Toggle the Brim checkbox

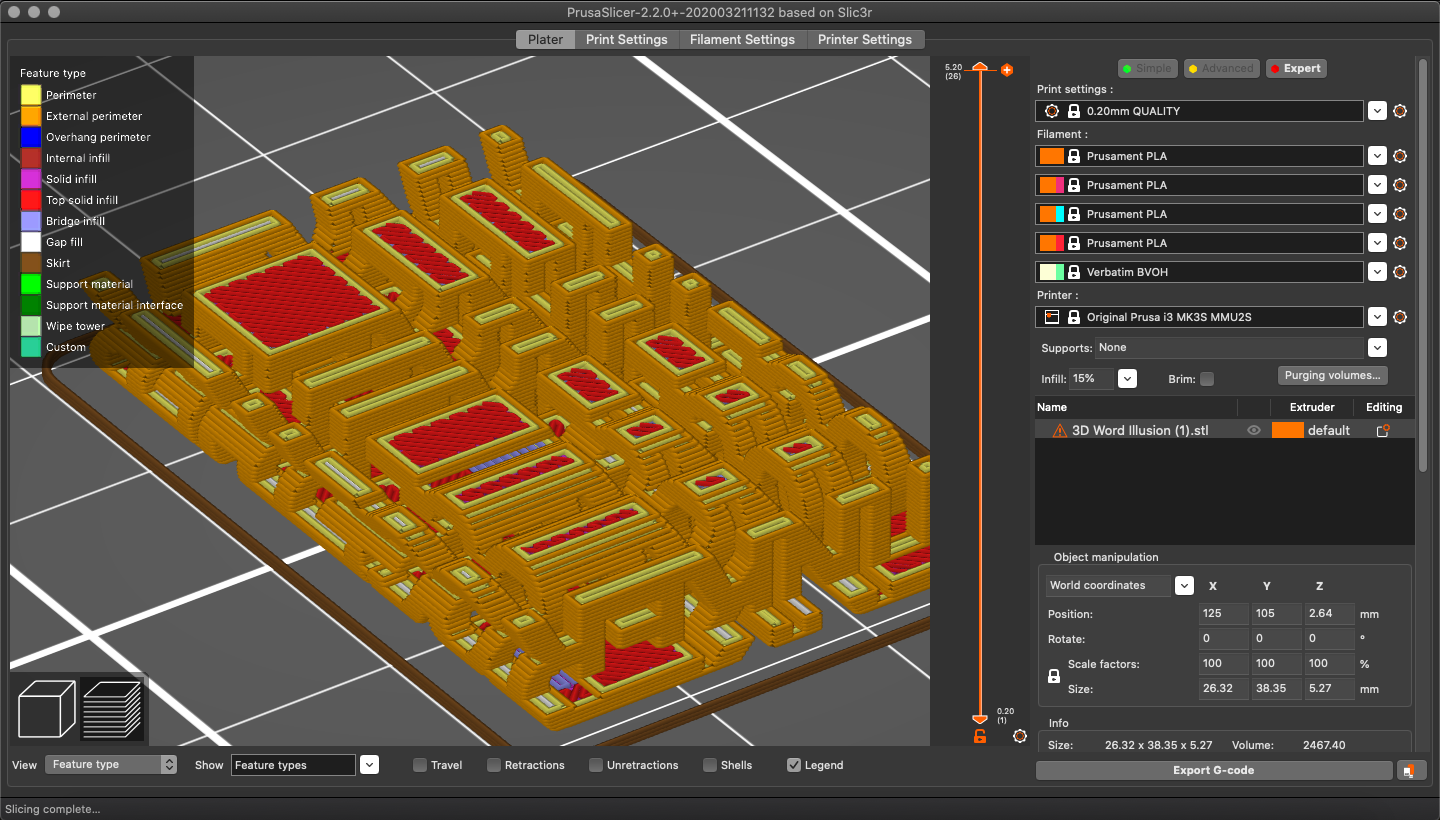pyautogui.click(x=1207, y=379)
